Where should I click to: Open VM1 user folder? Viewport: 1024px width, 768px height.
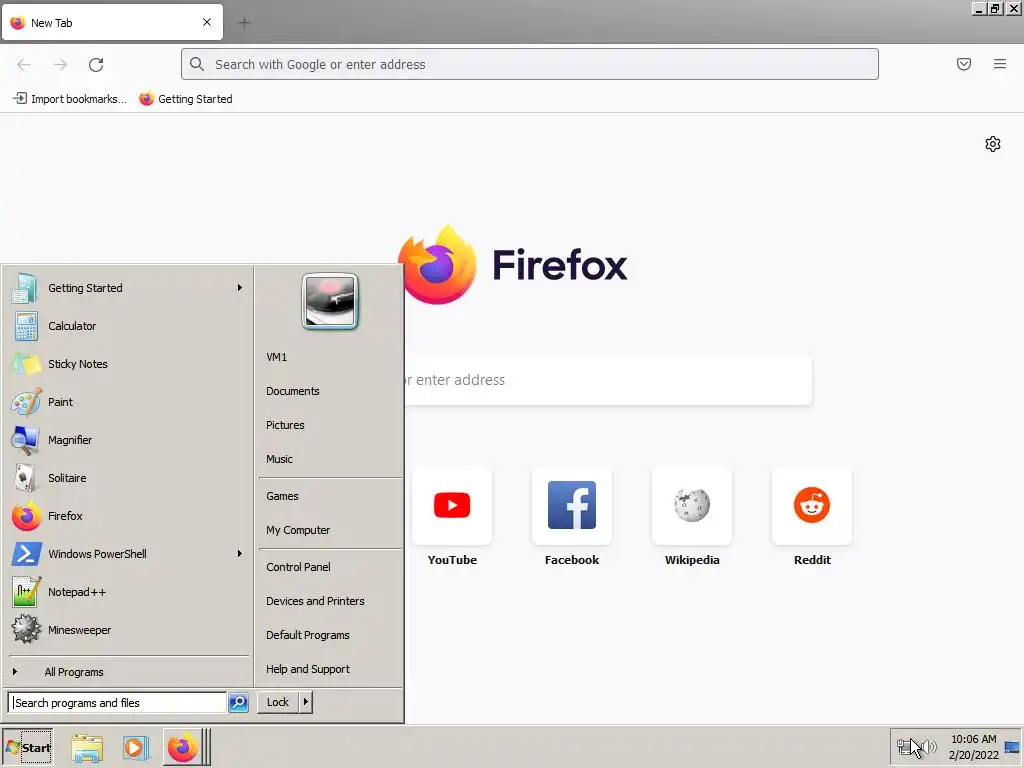click(x=330, y=357)
